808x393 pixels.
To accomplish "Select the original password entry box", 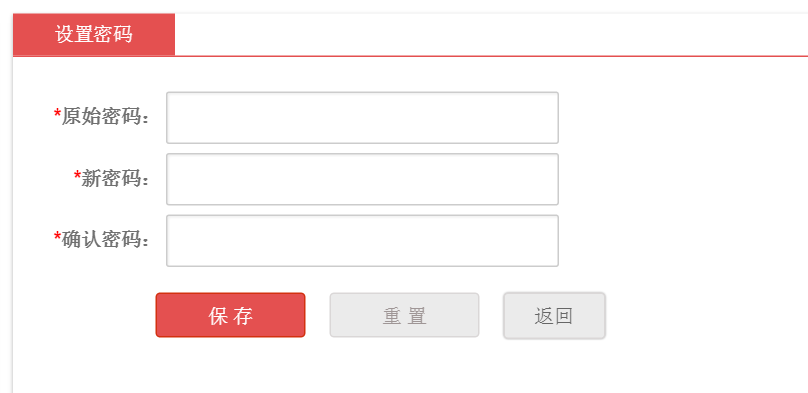I will [x=362, y=118].
